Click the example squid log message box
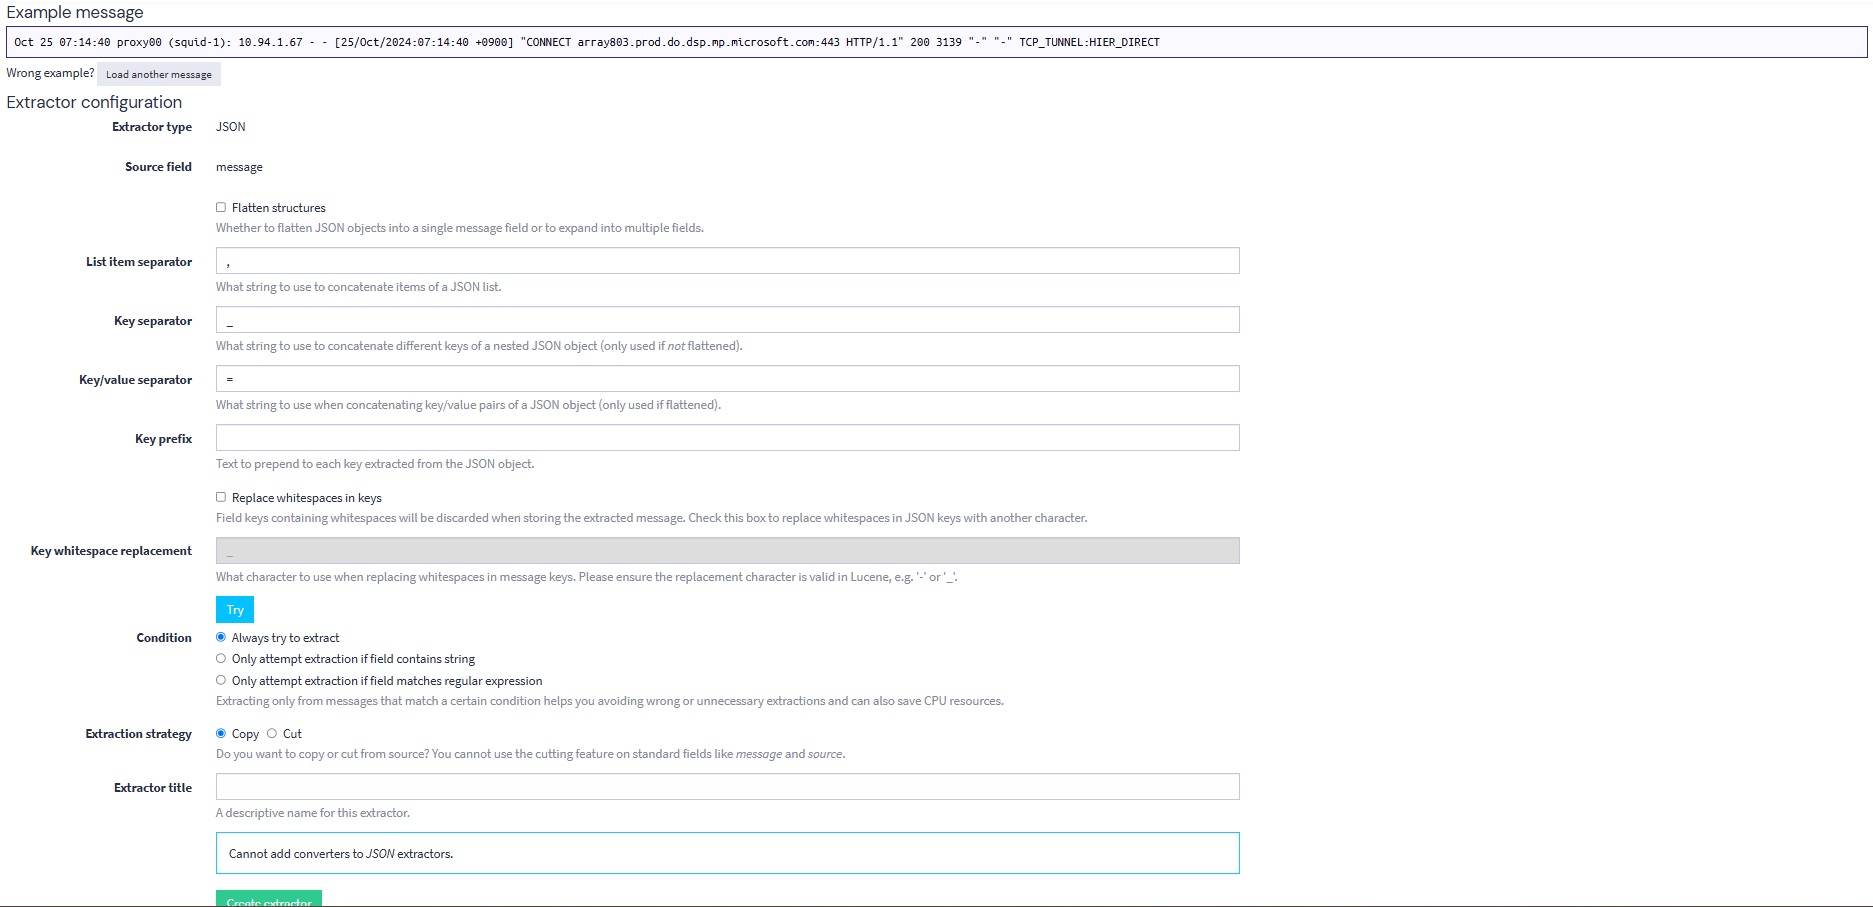The width and height of the screenshot is (1873, 907). (x=936, y=42)
